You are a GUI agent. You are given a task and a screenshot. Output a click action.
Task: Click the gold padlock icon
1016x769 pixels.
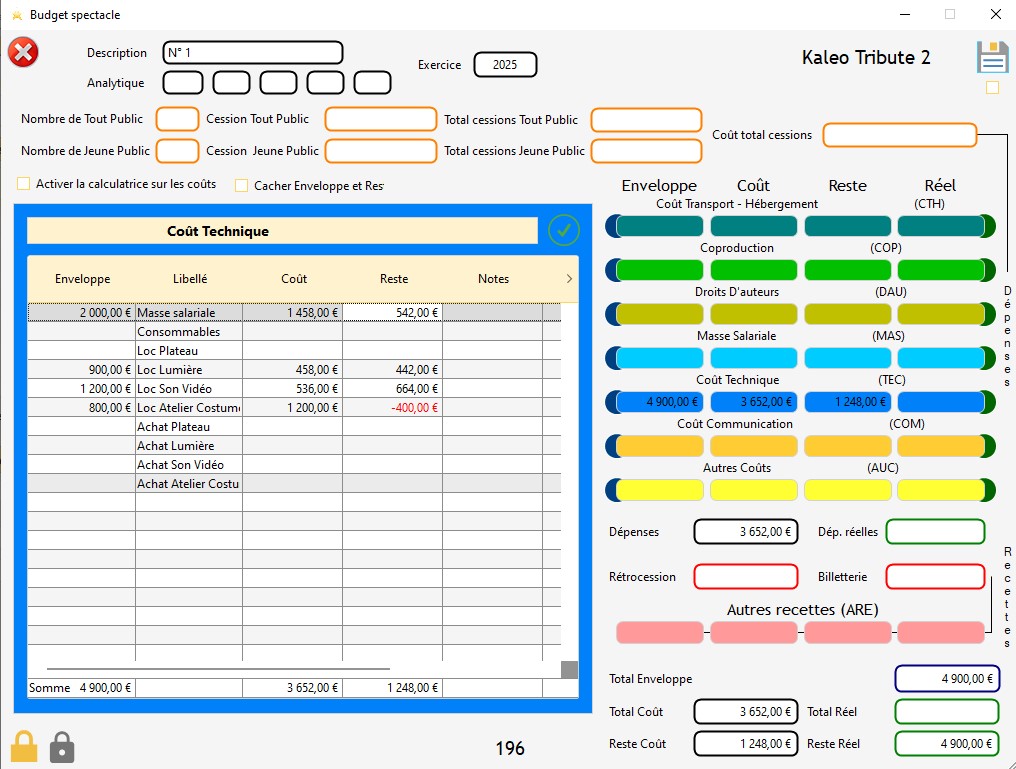pyautogui.click(x=24, y=746)
